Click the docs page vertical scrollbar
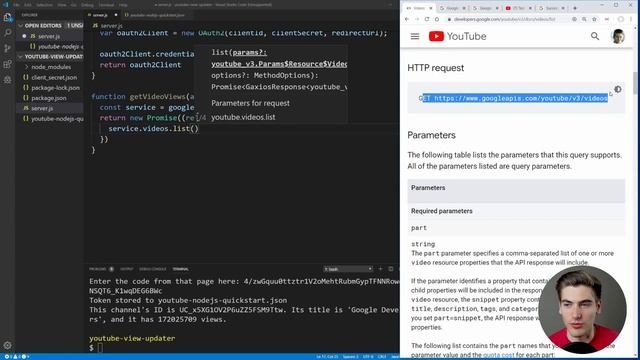Screen dimensions: 640x360 tap(635, 82)
